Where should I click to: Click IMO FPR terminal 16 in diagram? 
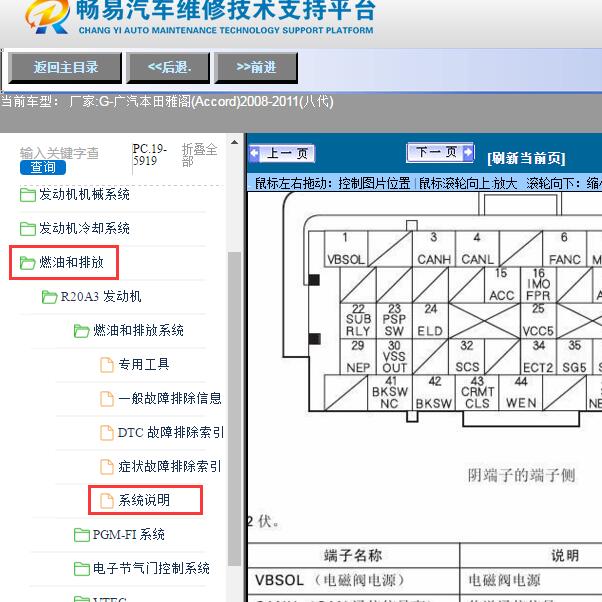pyautogui.click(x=538, y=285)
